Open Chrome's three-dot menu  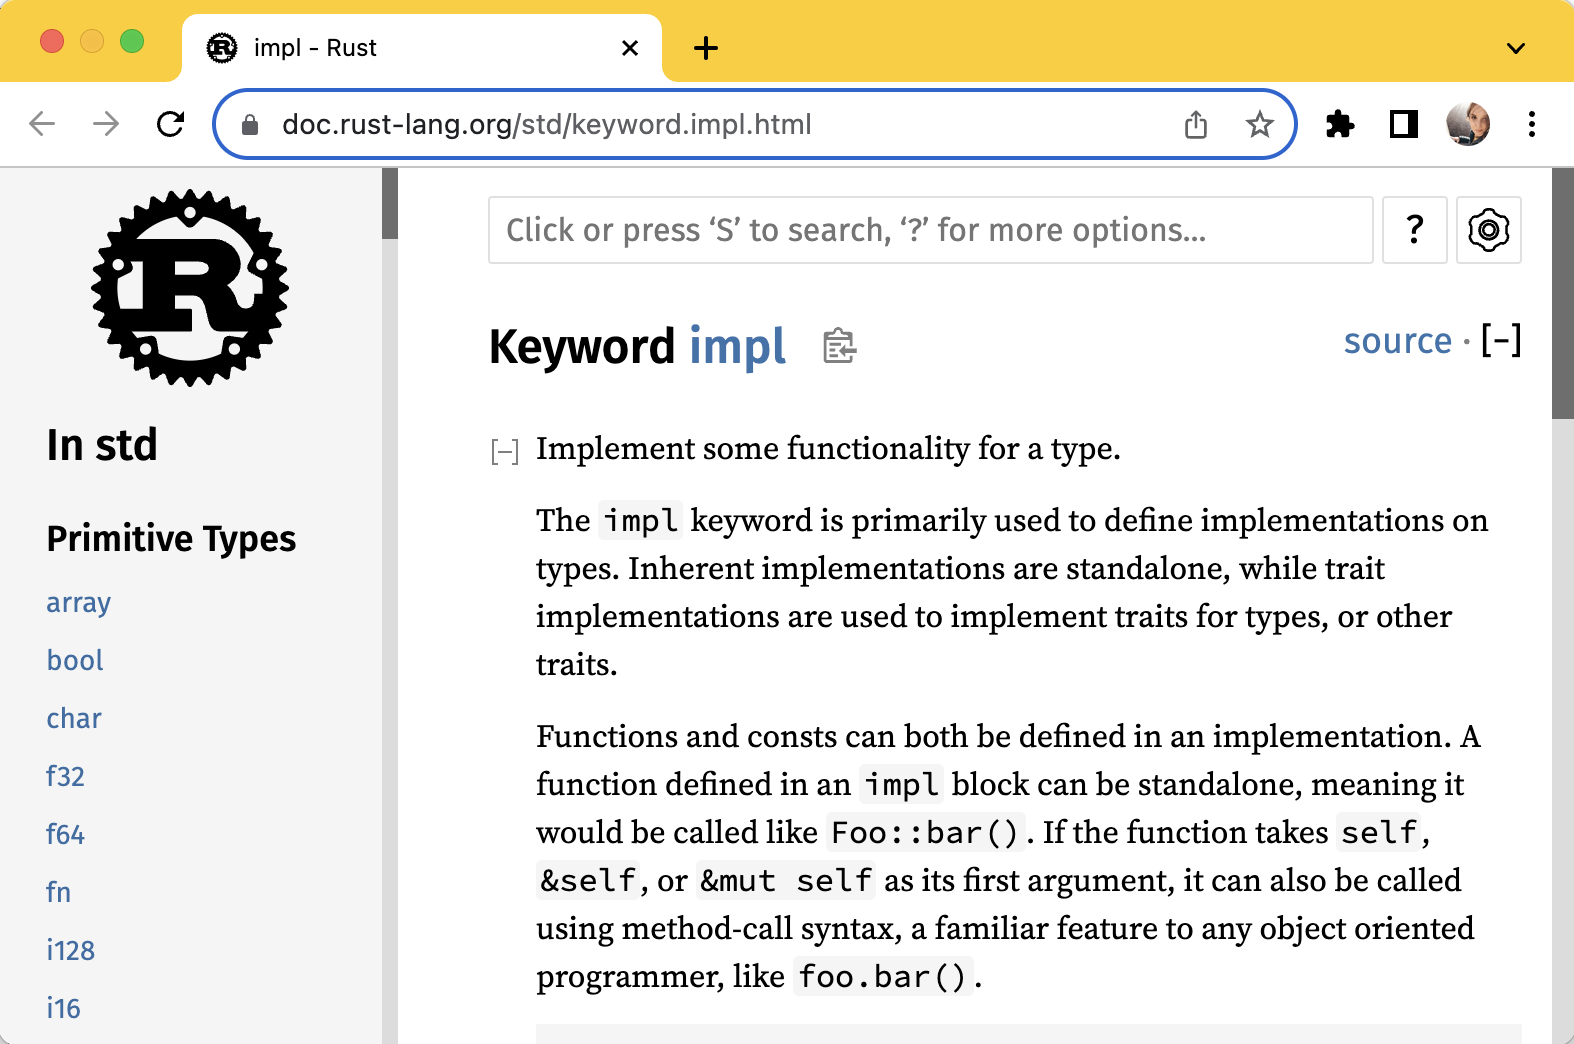tap(1531, 125)
